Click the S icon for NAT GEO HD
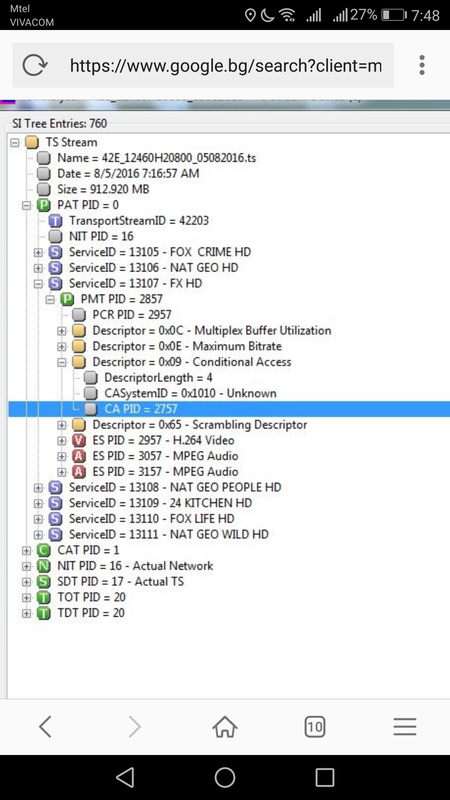The height and width of the screenshot is (800, 450). (x=55, y=268)
